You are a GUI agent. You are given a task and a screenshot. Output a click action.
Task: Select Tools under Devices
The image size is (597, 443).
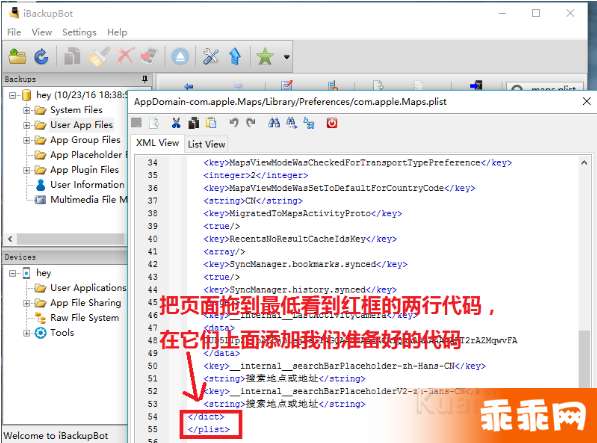pos(62,333)
